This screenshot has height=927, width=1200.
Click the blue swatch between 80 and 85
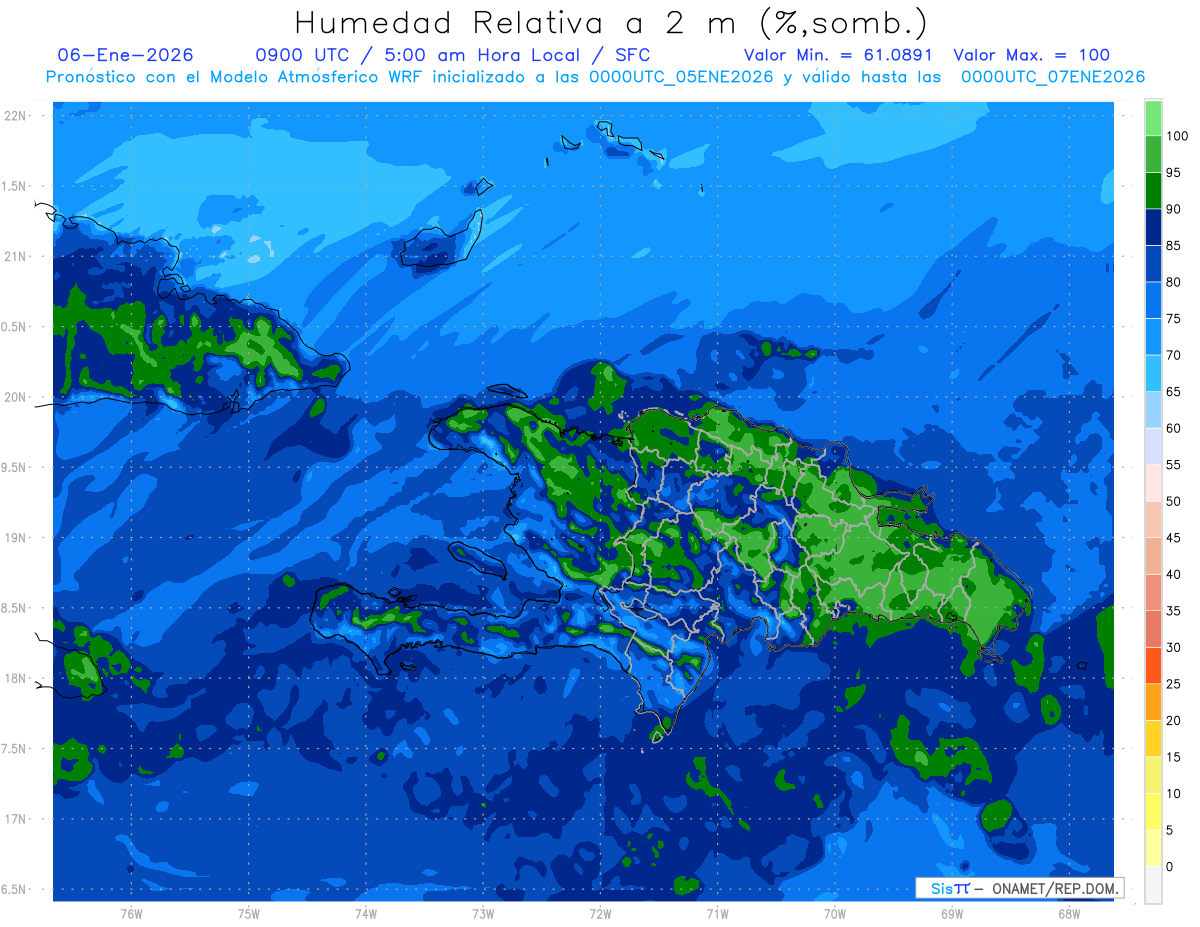[1153, 263]
